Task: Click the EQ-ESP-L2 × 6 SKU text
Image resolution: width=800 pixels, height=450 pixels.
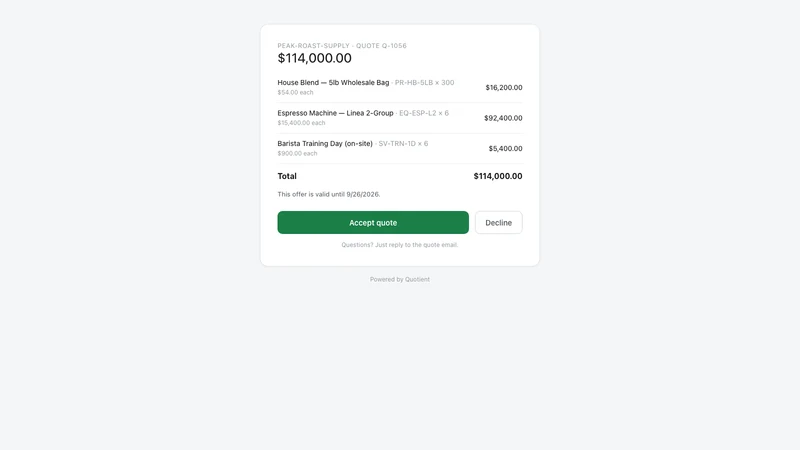Action: click(423, 113)
